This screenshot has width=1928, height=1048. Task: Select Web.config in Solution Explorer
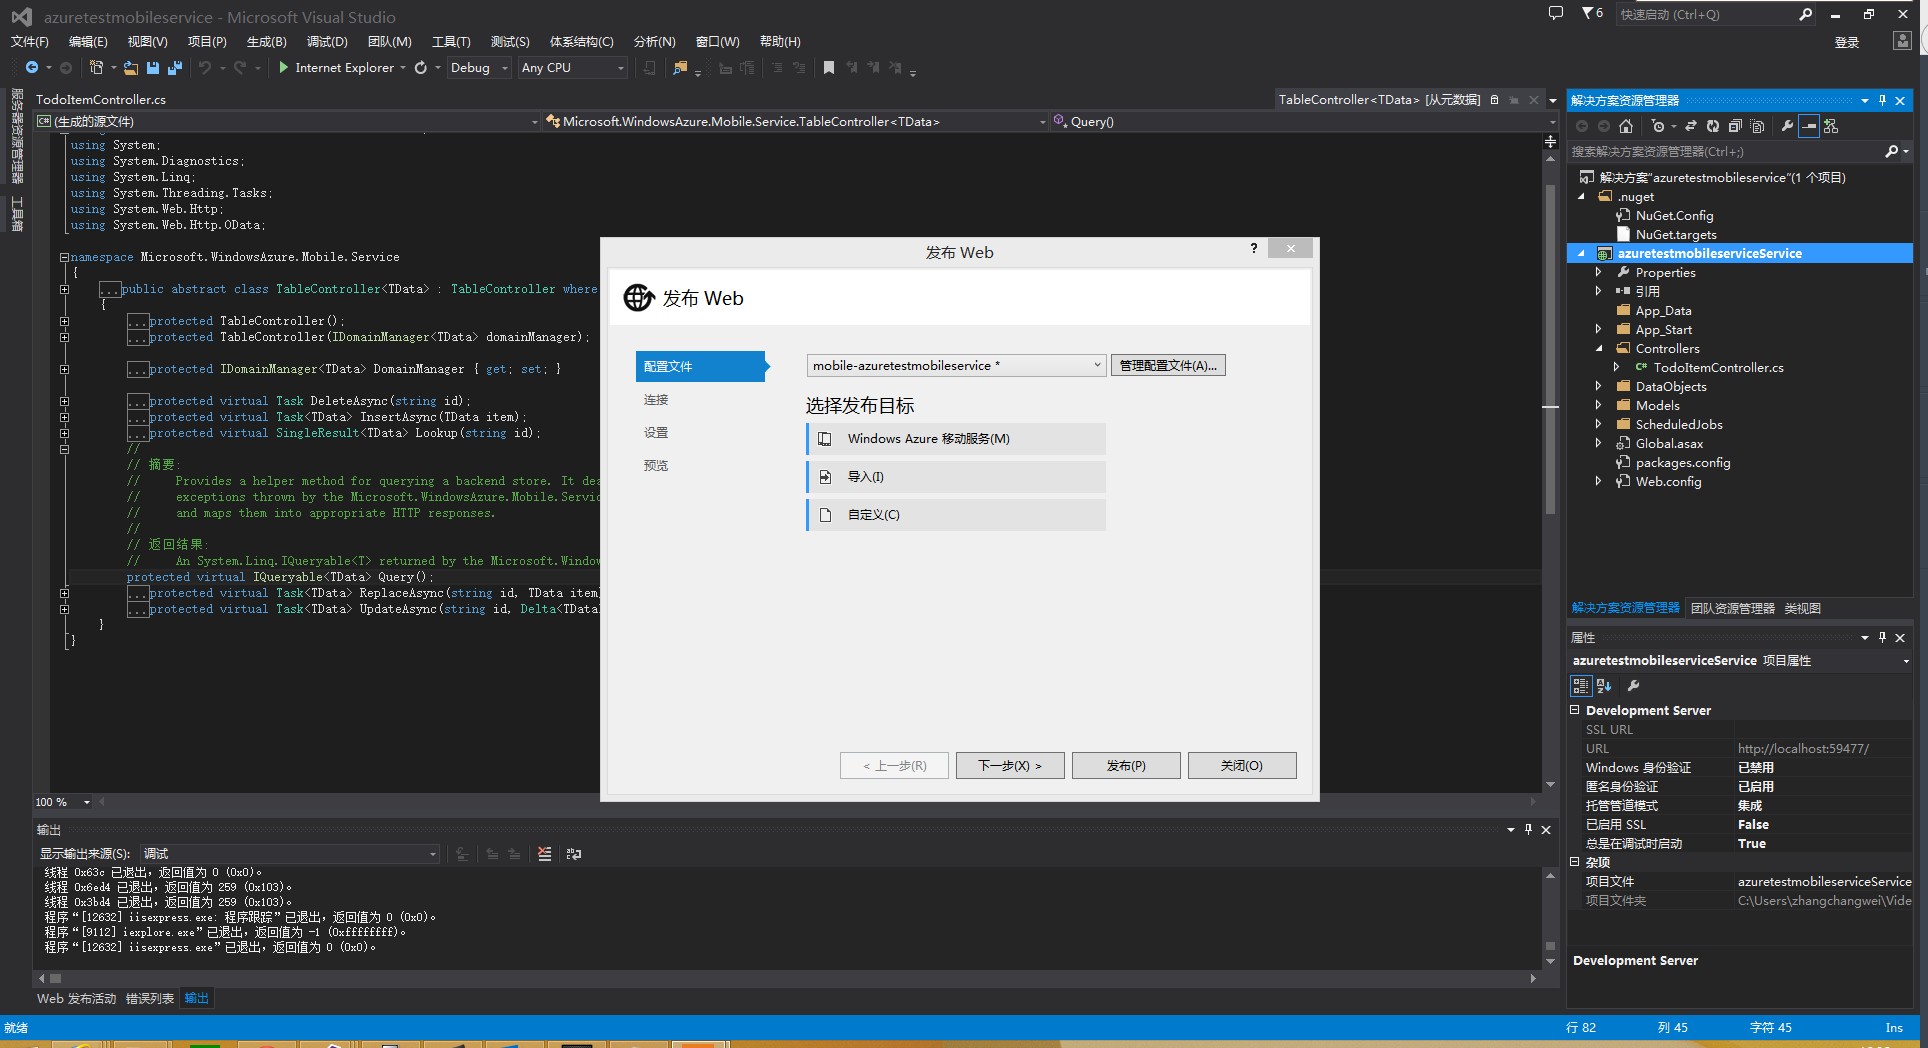click(1668, 481)
